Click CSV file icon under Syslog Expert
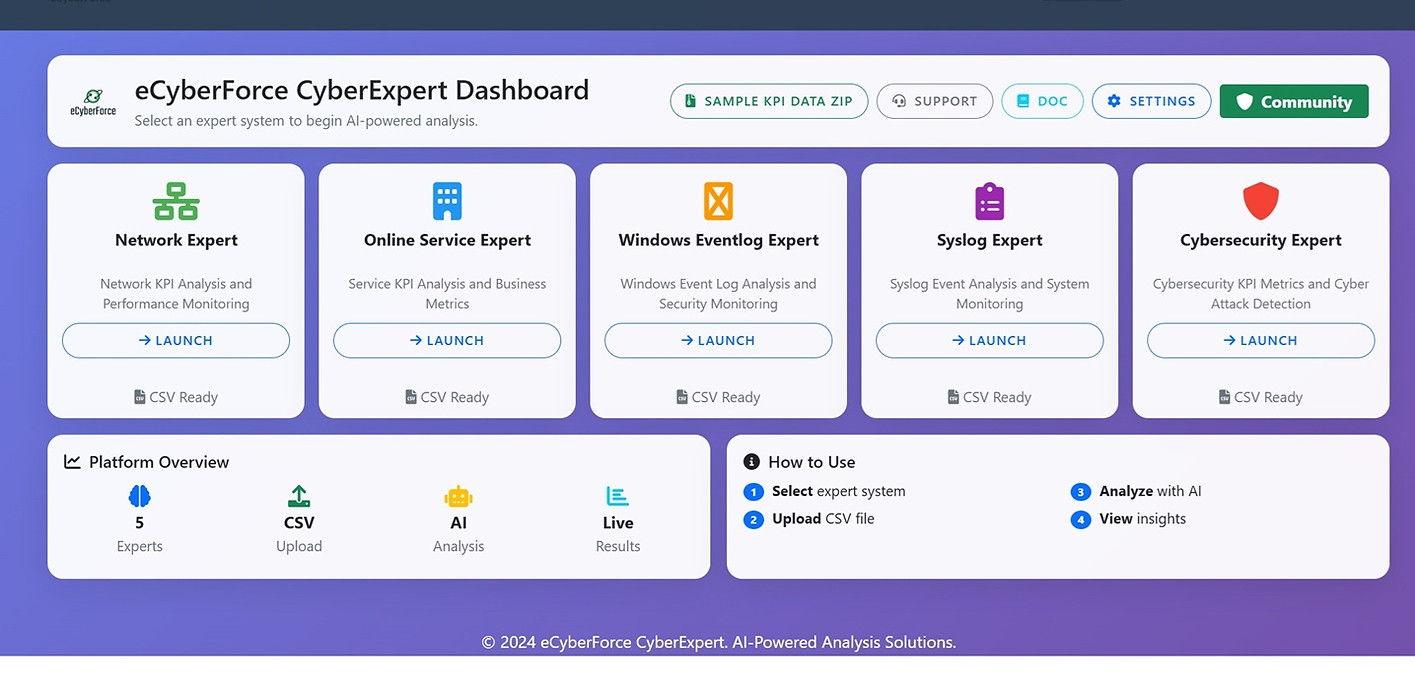The width and height of the screenshot is (1415, 680). pyautogui.click(x=953, y=397)
